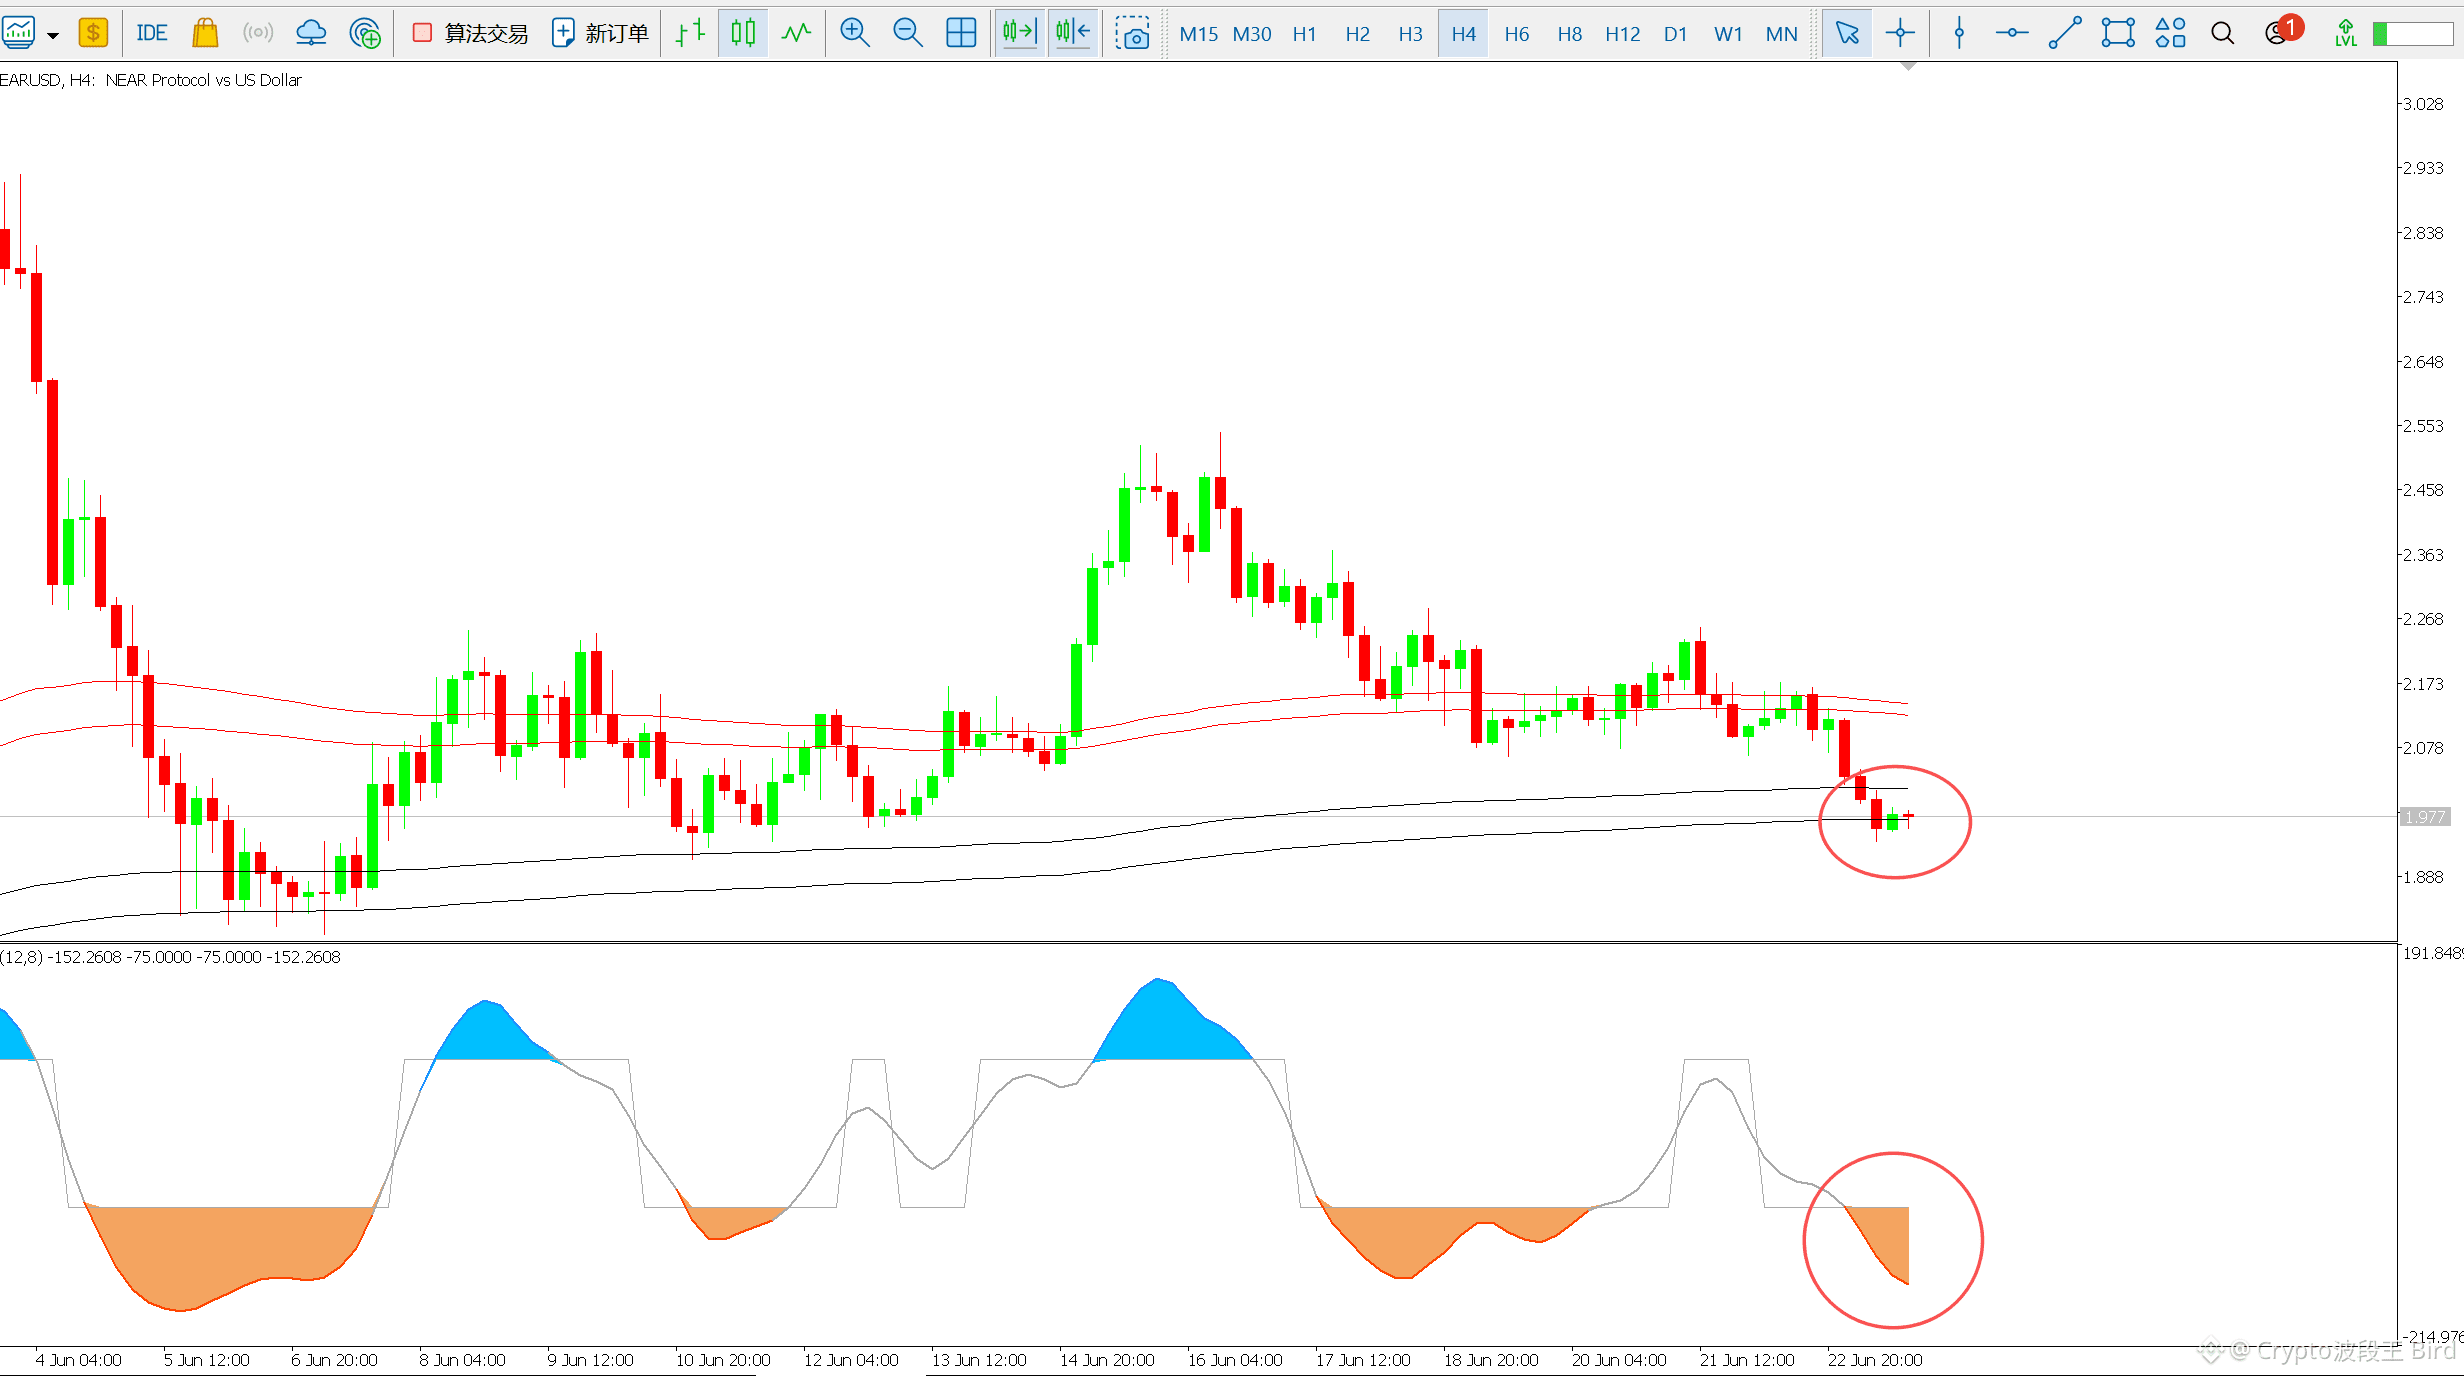Image resolution: width=2464 pixels, height=1376 pixels.
Task: Switch to the W1 weekly timeframe
Action: tap(1728, 34)
